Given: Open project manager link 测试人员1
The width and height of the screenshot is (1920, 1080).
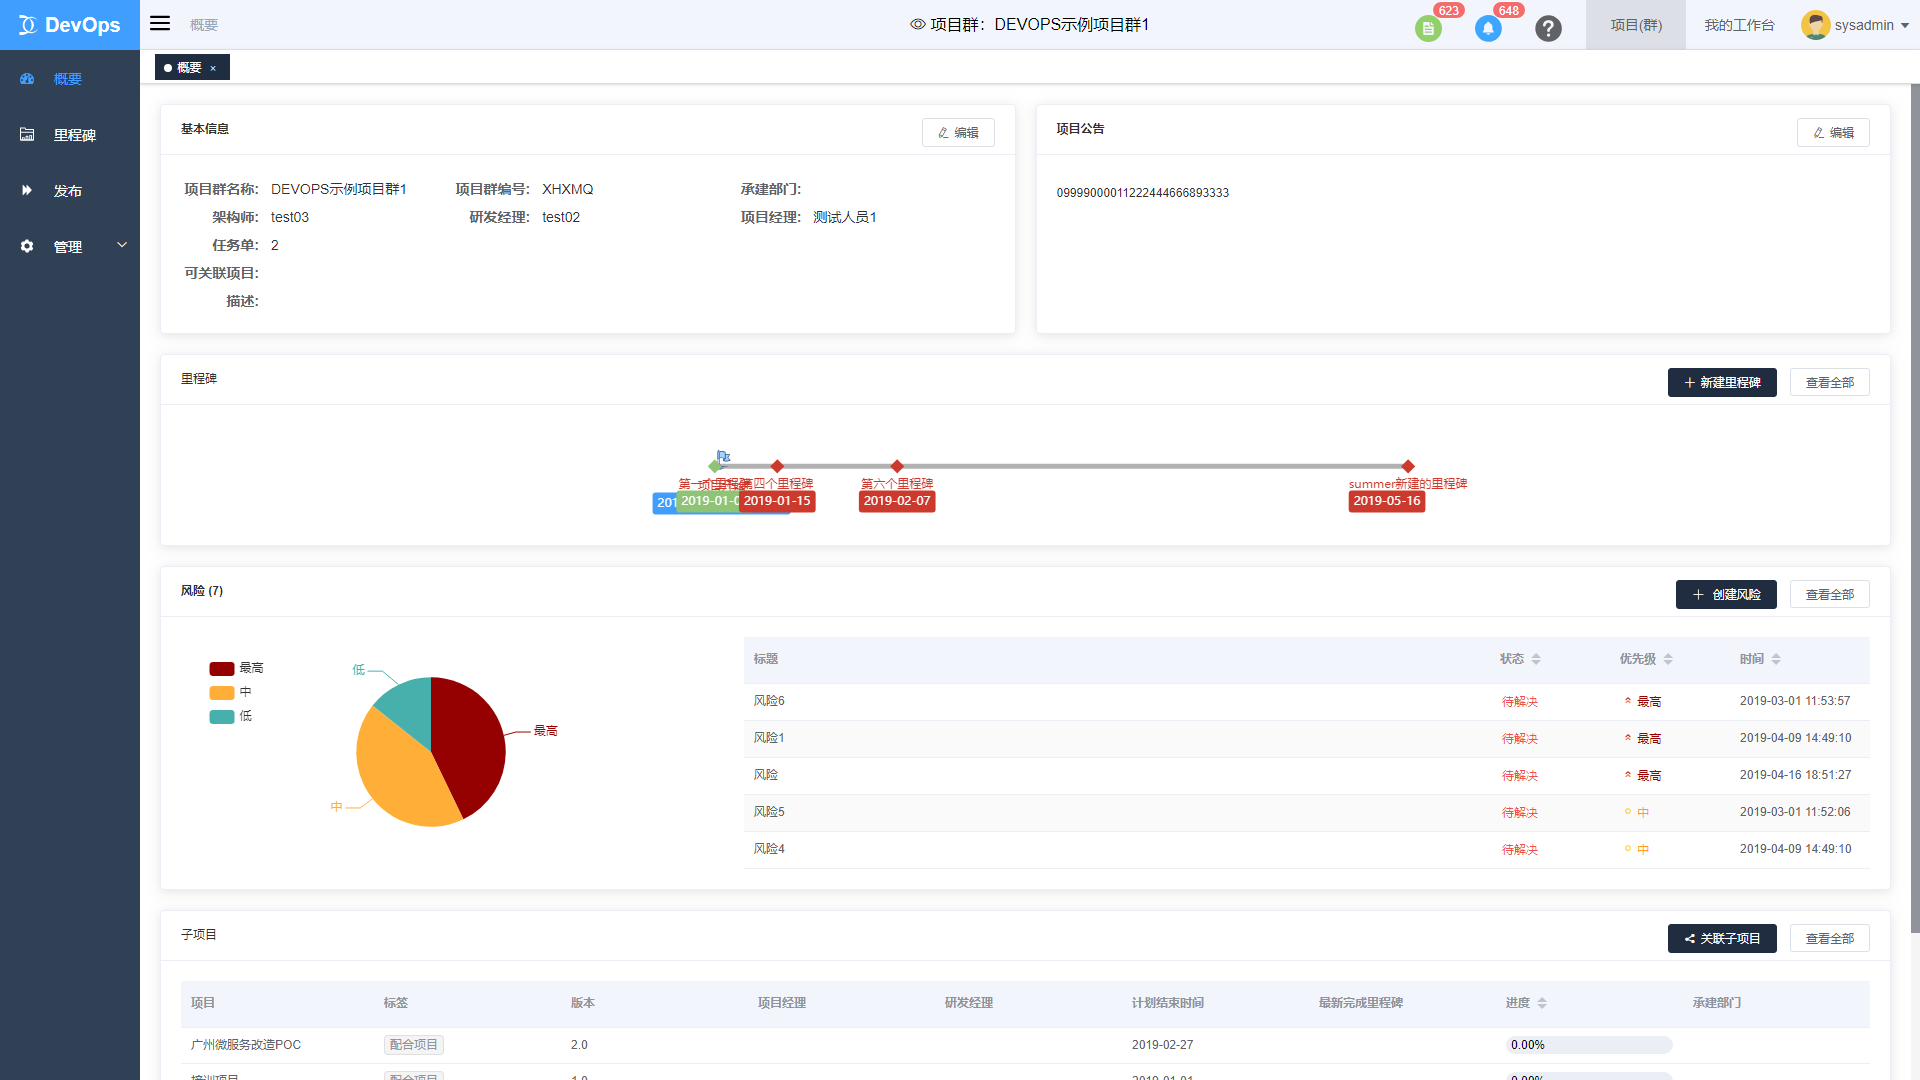Looking at the screenshot, I should (x=845, y=217).
